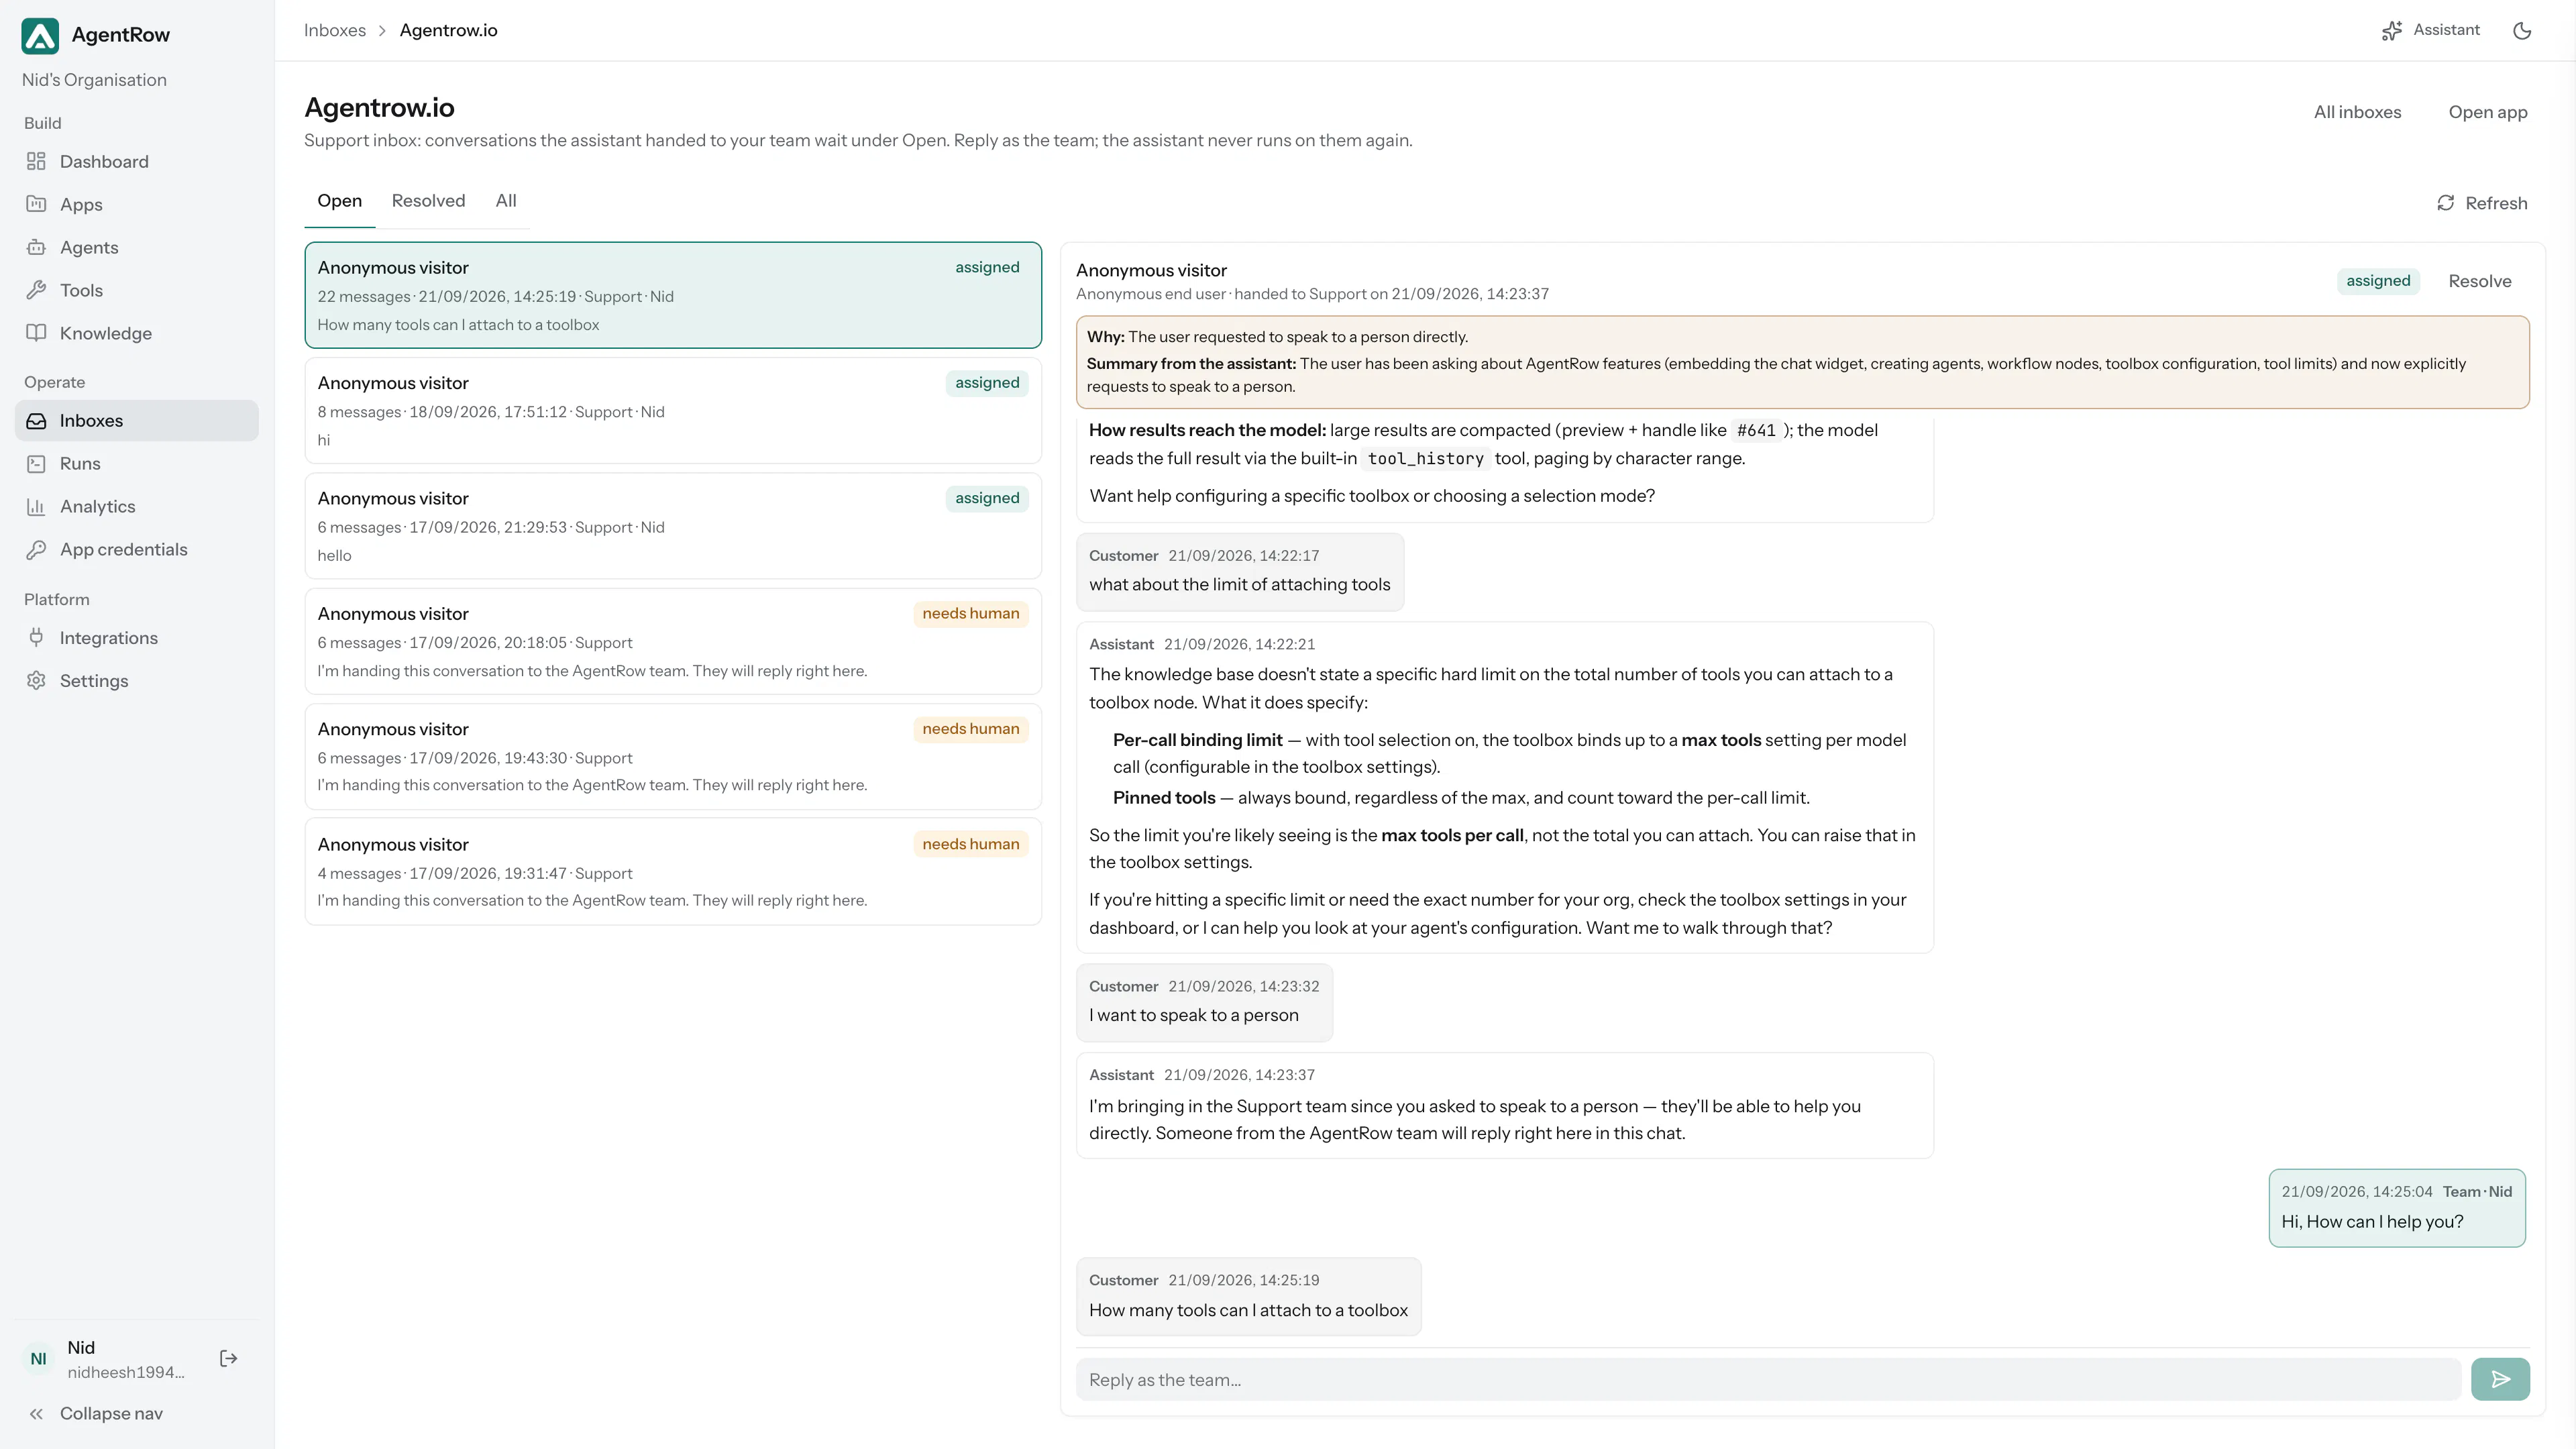
Task: Click the #641 handle code snippet
Action: (1756, 431)
